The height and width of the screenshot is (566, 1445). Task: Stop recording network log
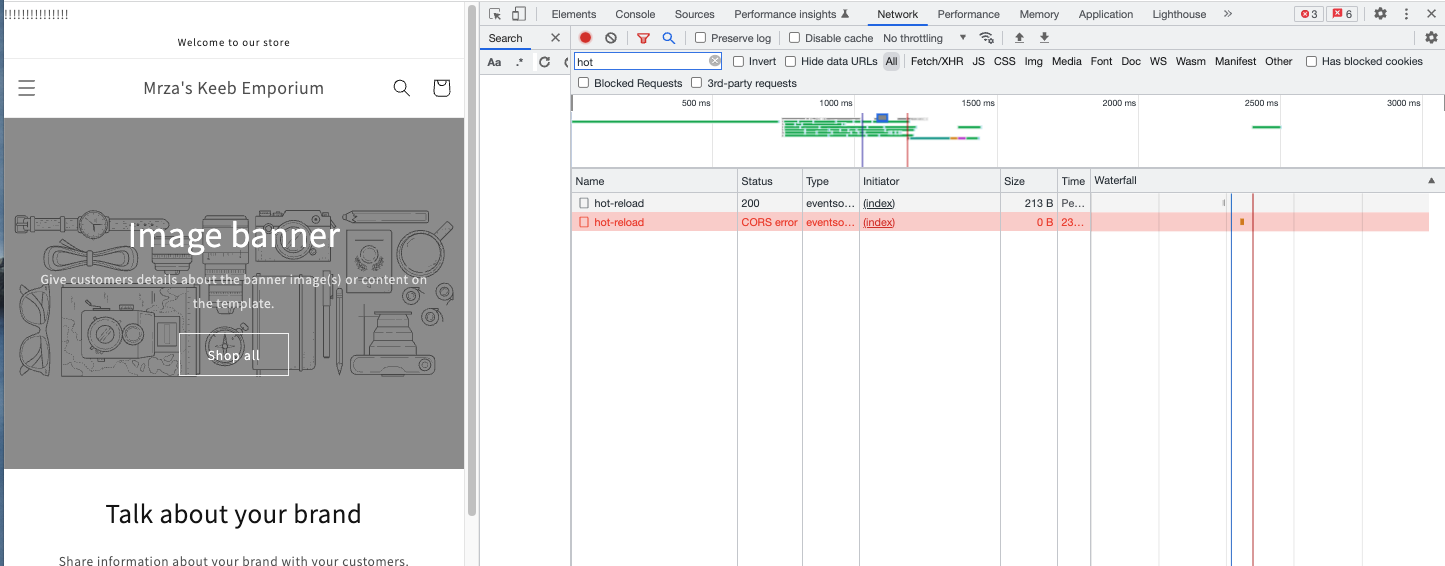coord(586,38)
